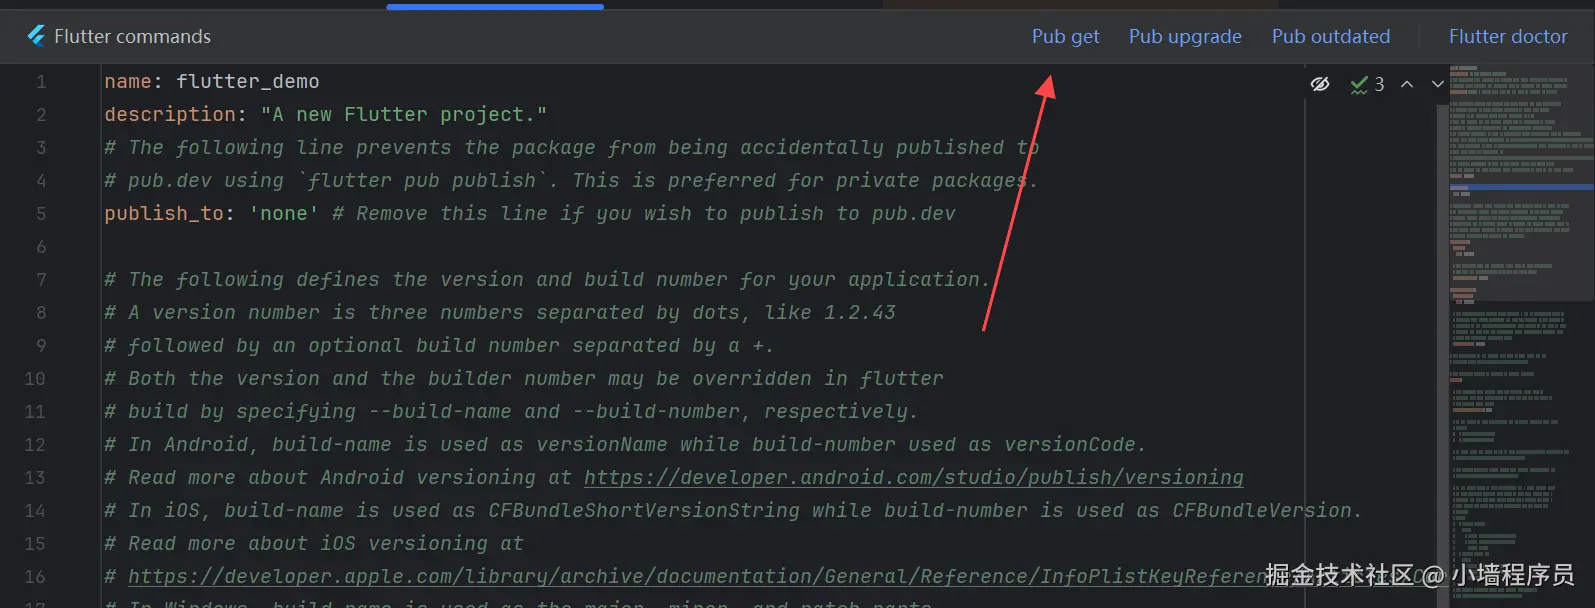Click the 'none' value on line 5
The width and height of the screenshot is (1595, 608).
284,213
